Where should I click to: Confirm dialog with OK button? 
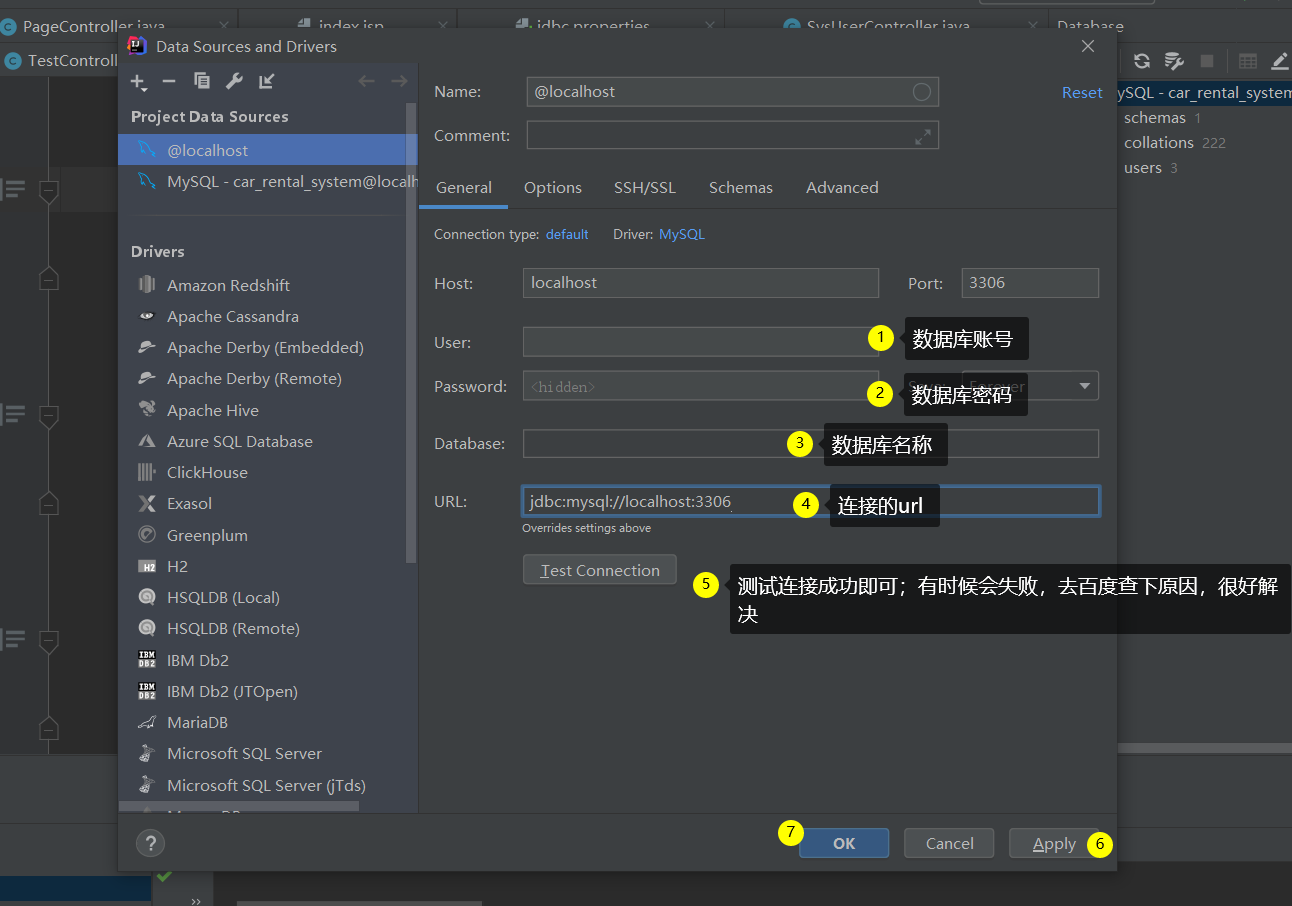[844, 843]
